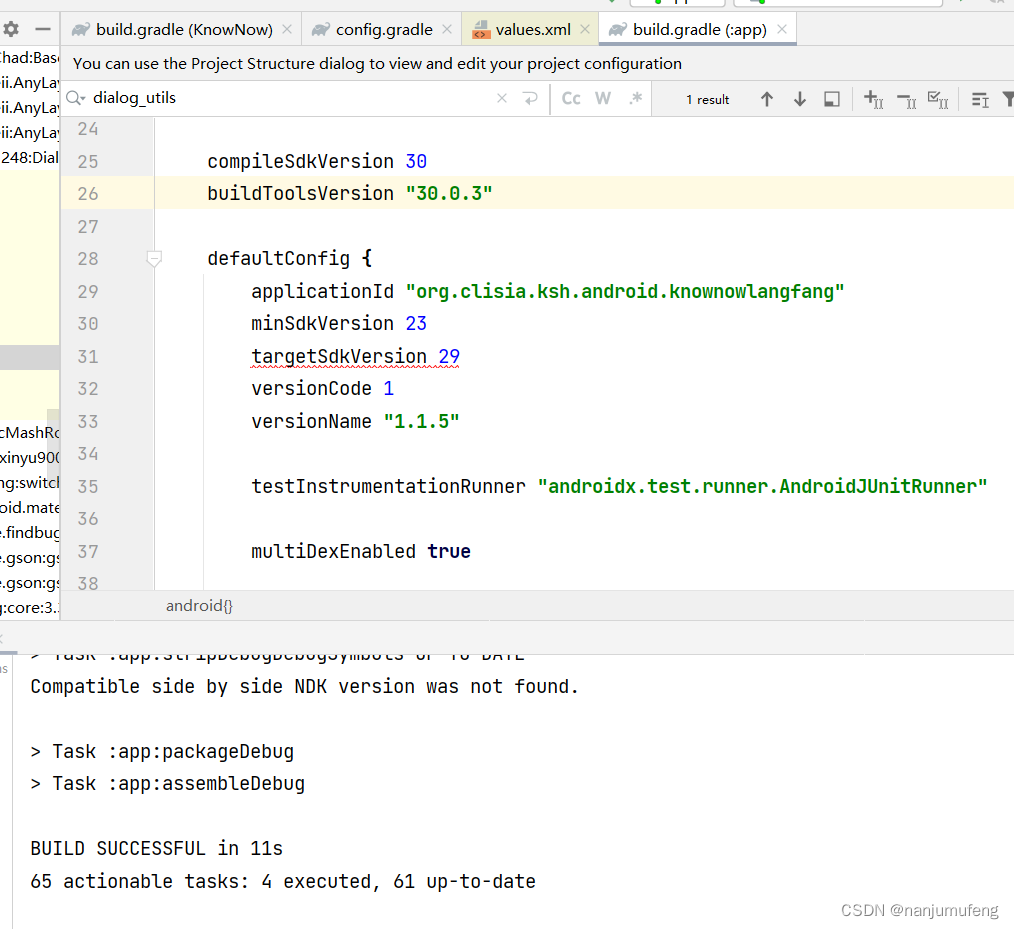
Task: Toggle whole words matching
Action: (x=601, y=99)
